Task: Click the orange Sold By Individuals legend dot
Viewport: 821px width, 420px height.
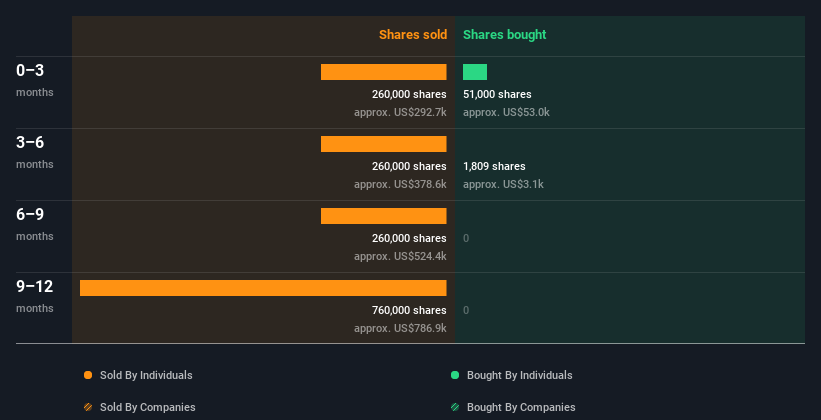Action: click(x=88, y=376)
